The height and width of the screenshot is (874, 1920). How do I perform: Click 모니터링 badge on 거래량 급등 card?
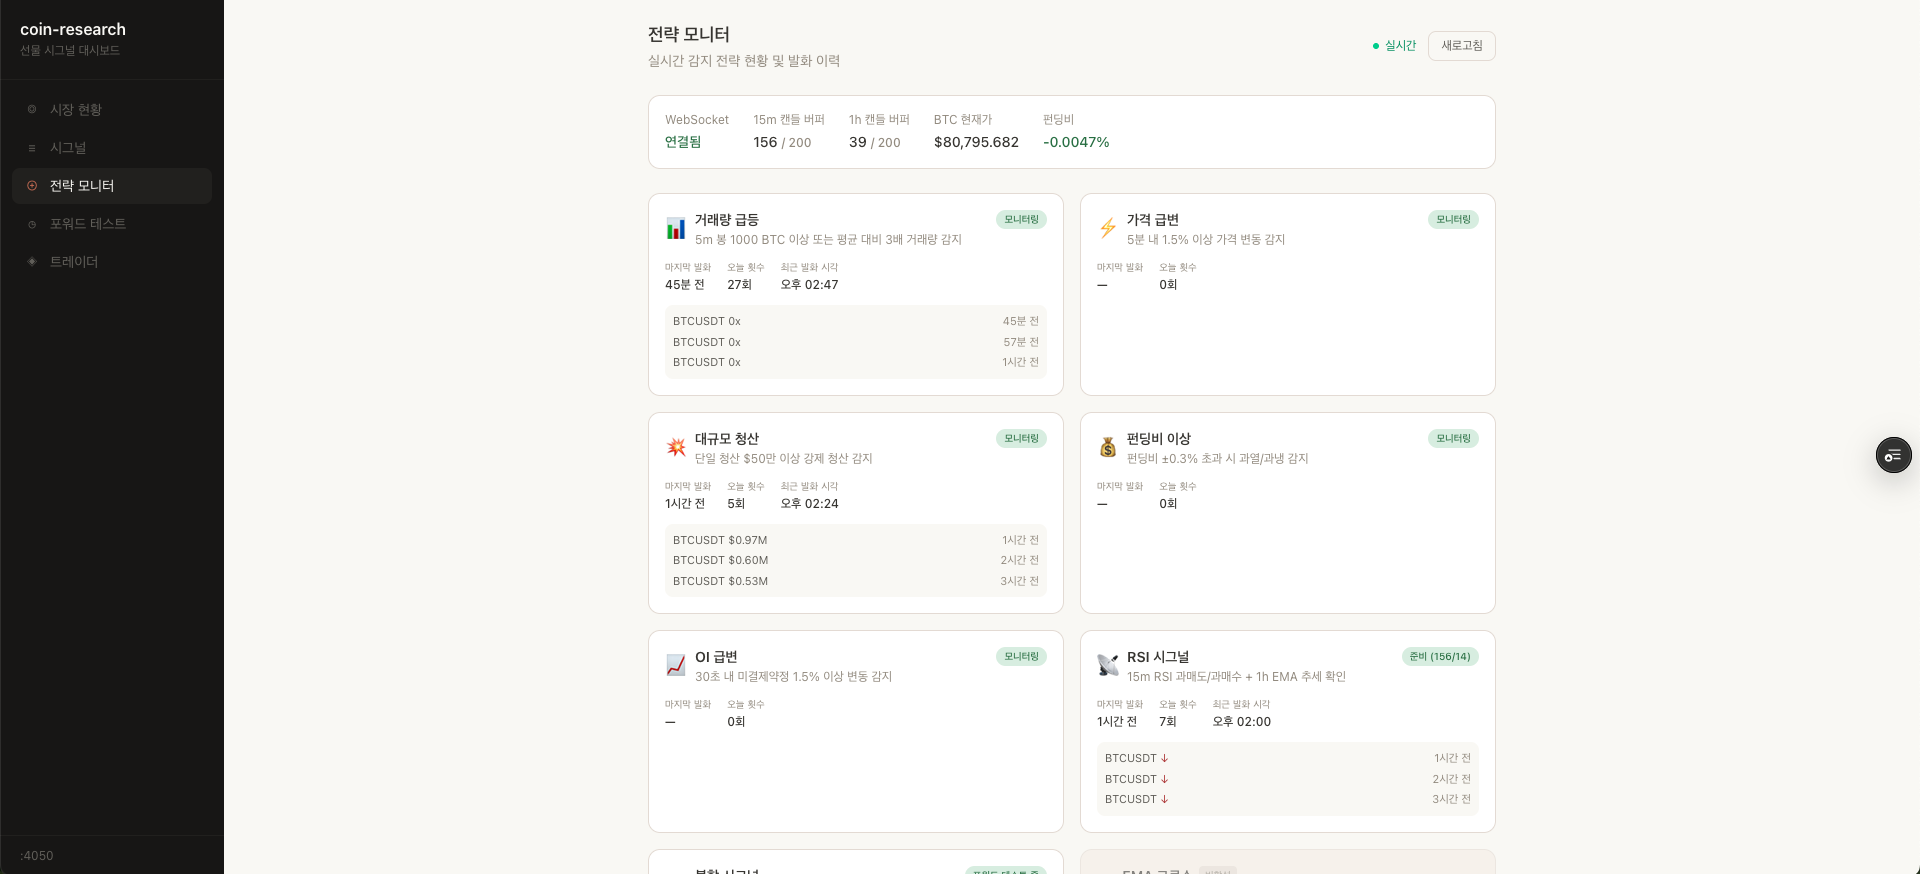1021,220
